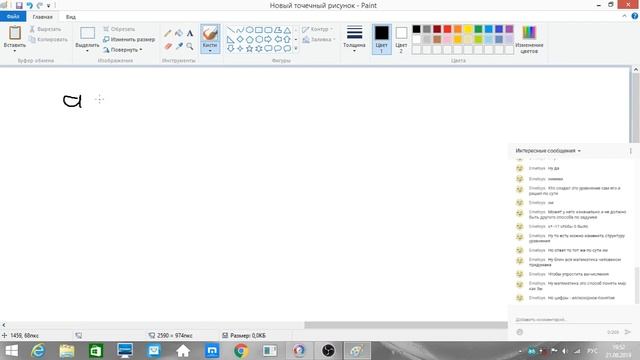This screenshot has width=640, height=360.
Task: Open the Интересные сообщения chat filter dropdown
Action: [548, 151]
